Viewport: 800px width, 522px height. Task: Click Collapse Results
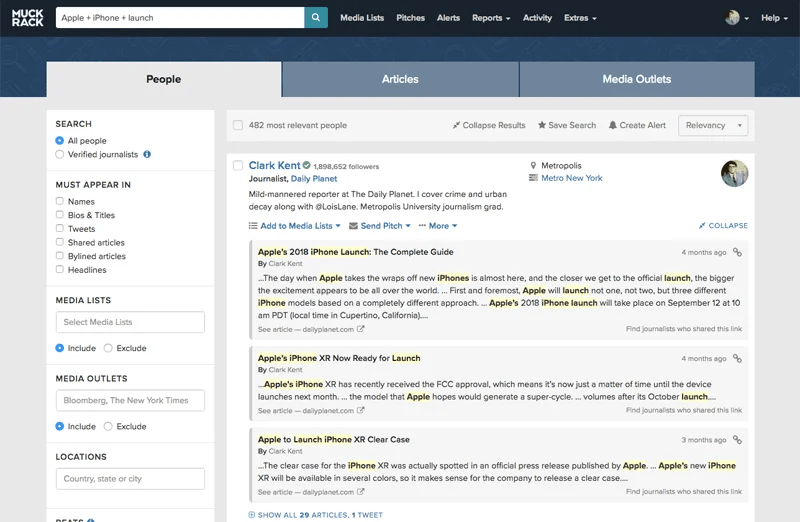tap(489, 125)
